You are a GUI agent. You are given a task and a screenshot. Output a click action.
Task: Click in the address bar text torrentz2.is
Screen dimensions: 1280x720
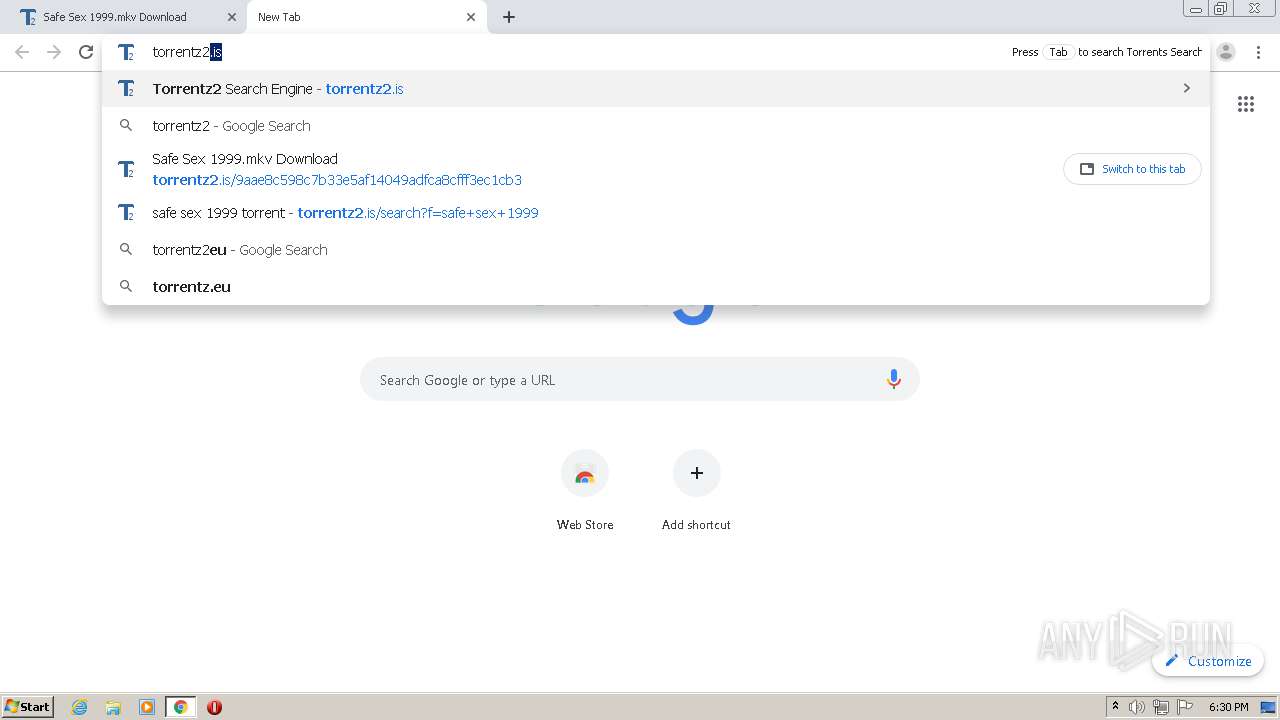[x=187, y=52]
